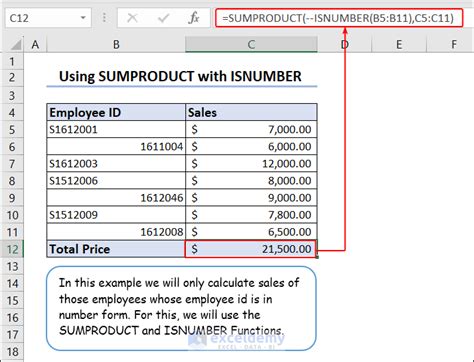Select row 15 header

click(x=12, y=301)
